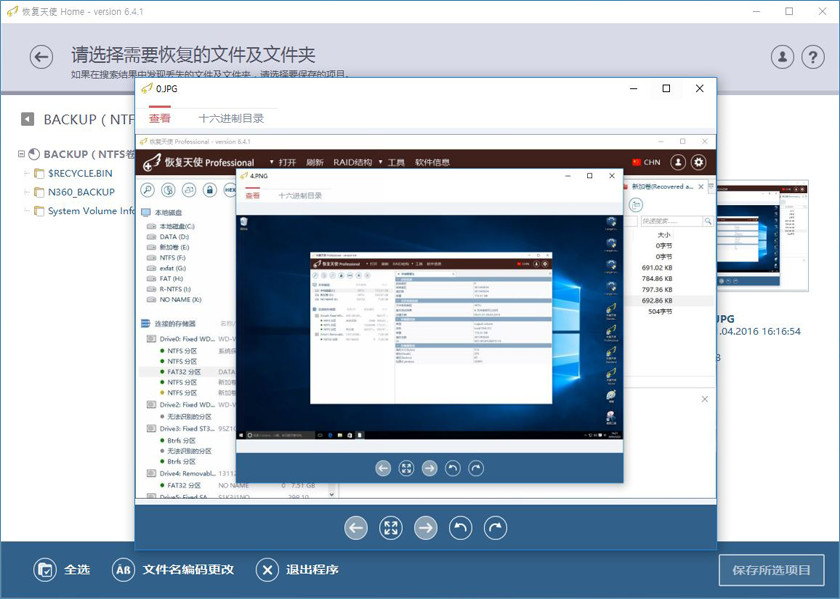The width and height of the screenshot is (840, 599).
Task: Select the System Volume Info folder
Action: tap(86, 211)
